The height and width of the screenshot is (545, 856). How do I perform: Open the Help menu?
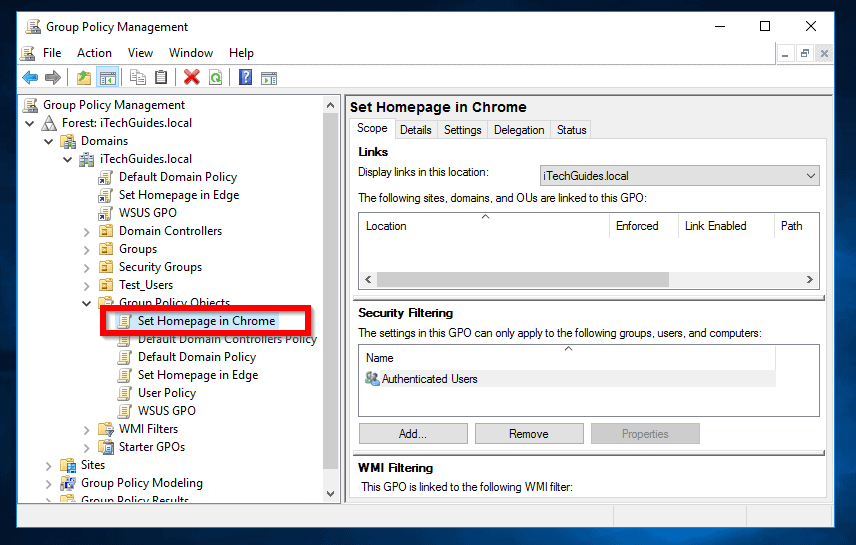tap(241, 53)
